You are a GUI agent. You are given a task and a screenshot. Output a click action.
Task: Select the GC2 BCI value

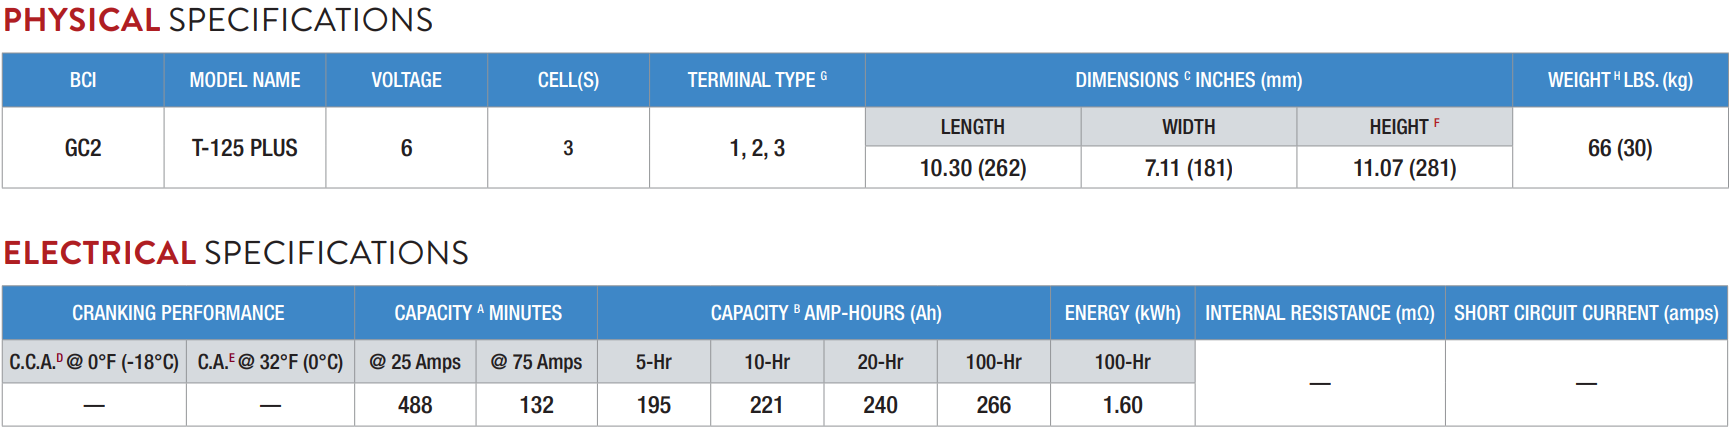click(83, 148)
